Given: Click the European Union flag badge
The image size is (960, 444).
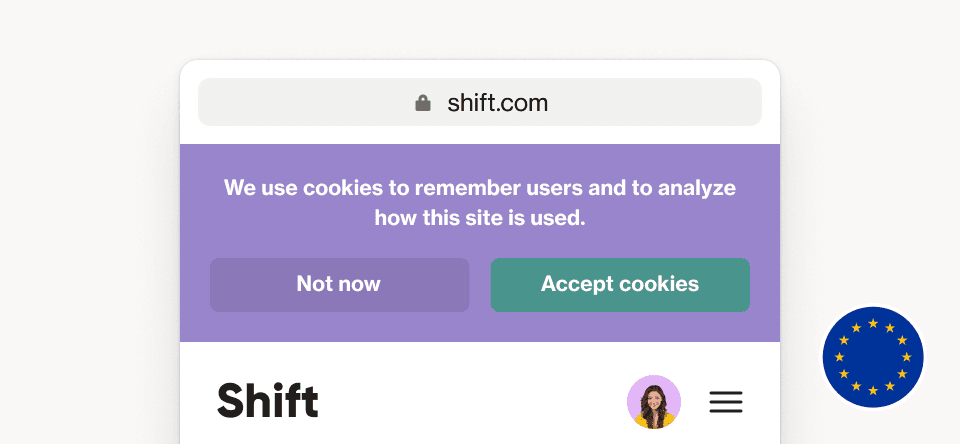Looking at the screenshot, I should 873,357.
